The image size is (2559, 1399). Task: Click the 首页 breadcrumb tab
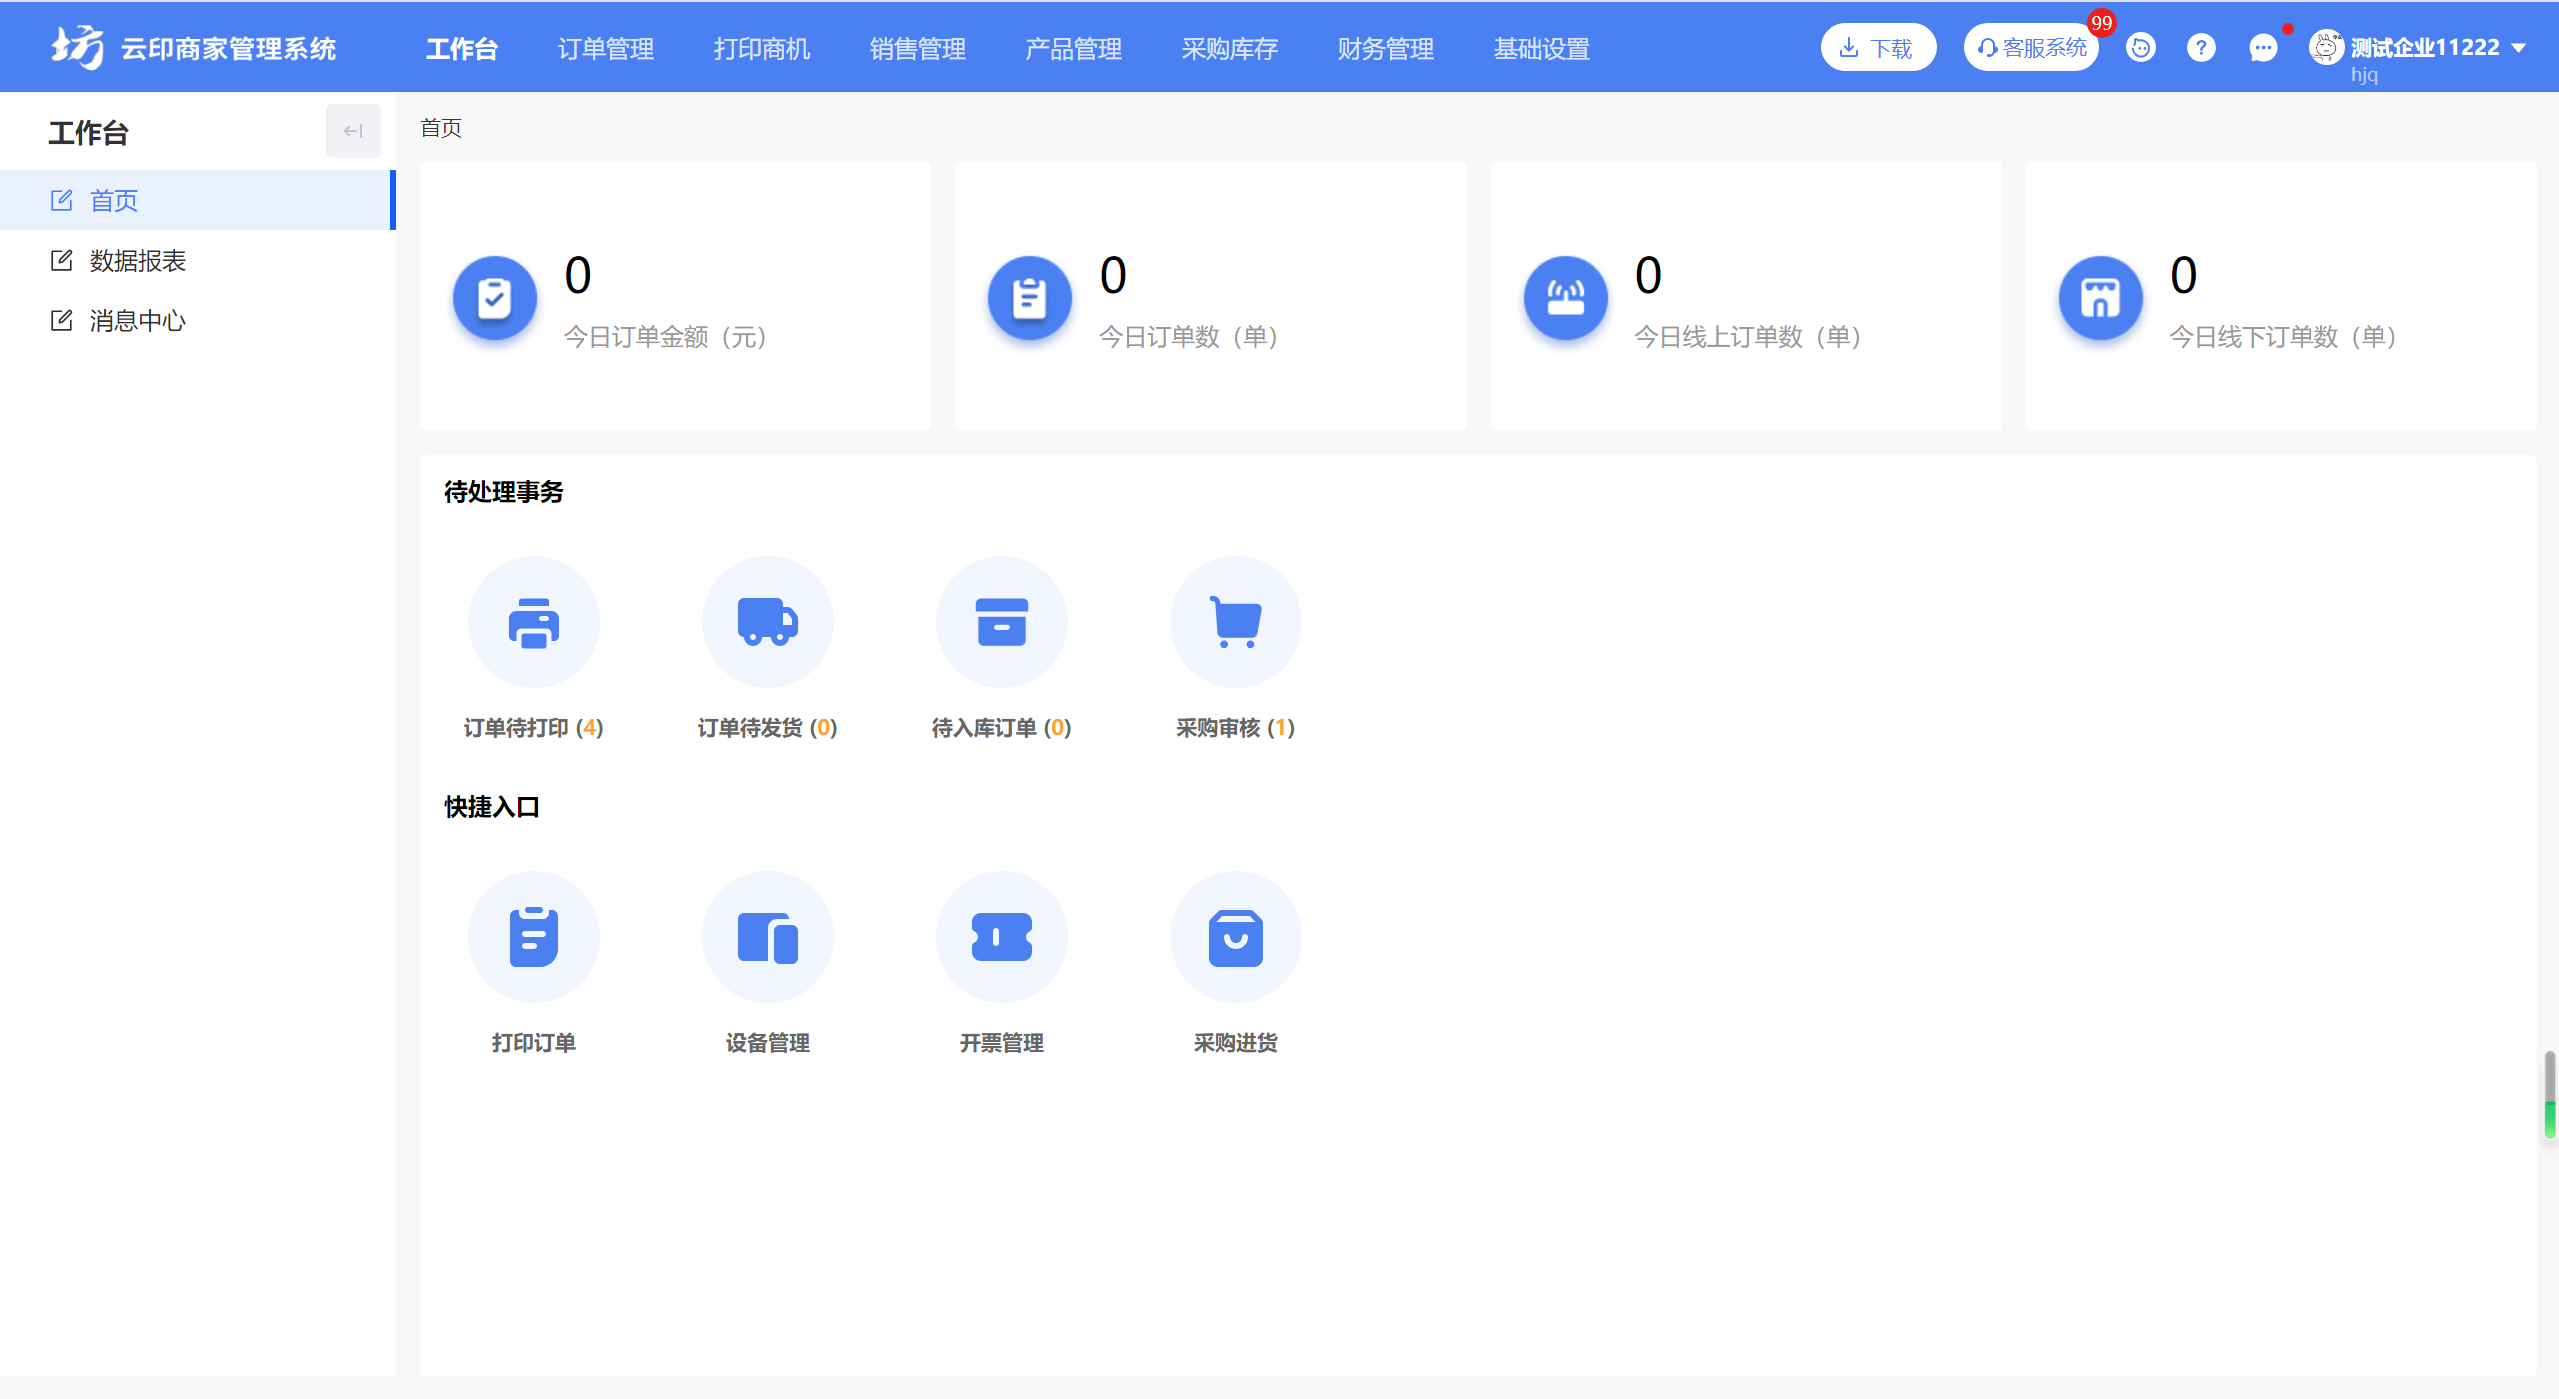point(441,128)
